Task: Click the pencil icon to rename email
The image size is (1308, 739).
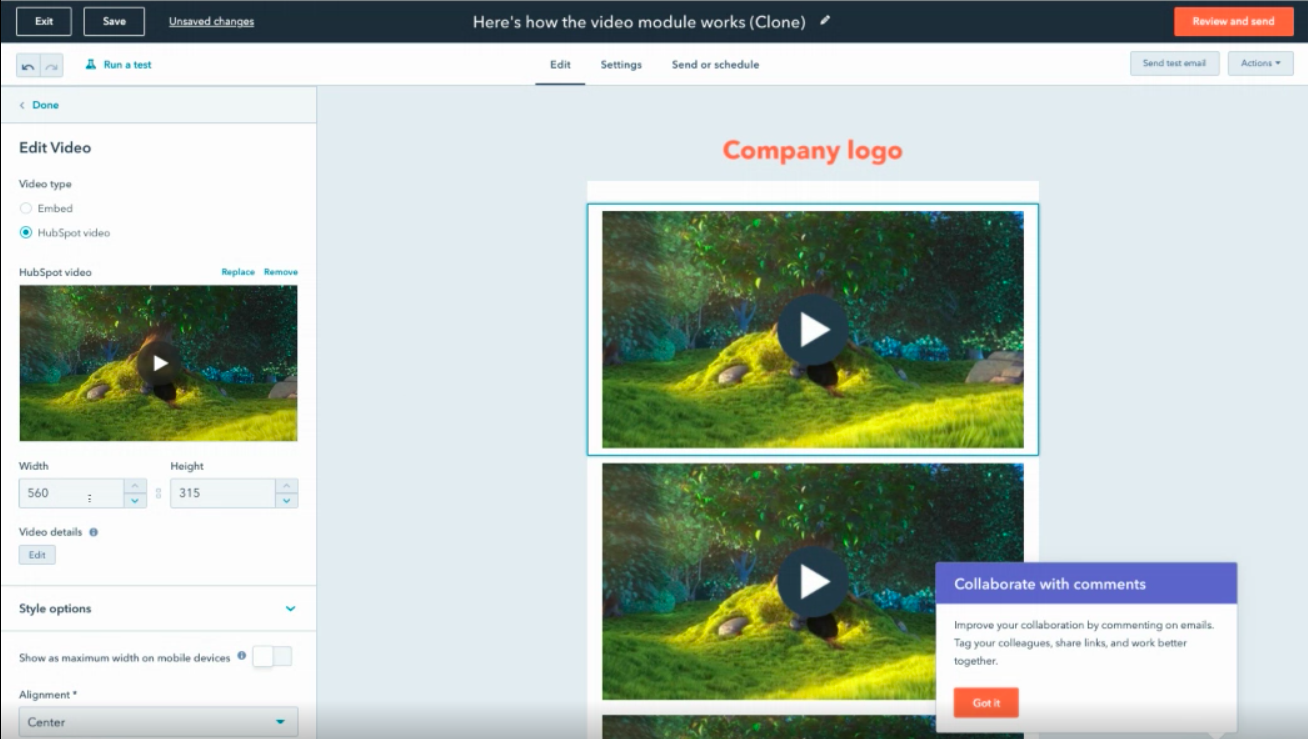Action: [825, 20]
